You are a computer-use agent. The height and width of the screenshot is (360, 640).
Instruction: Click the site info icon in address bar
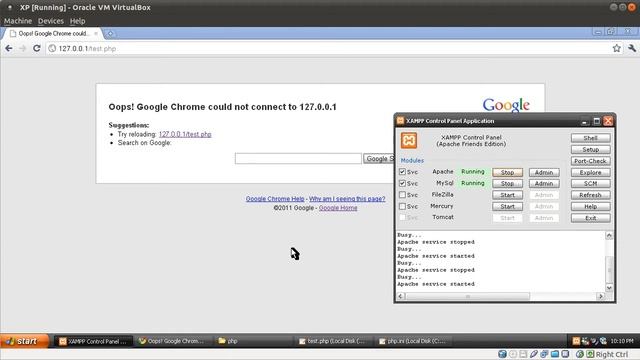52,48
